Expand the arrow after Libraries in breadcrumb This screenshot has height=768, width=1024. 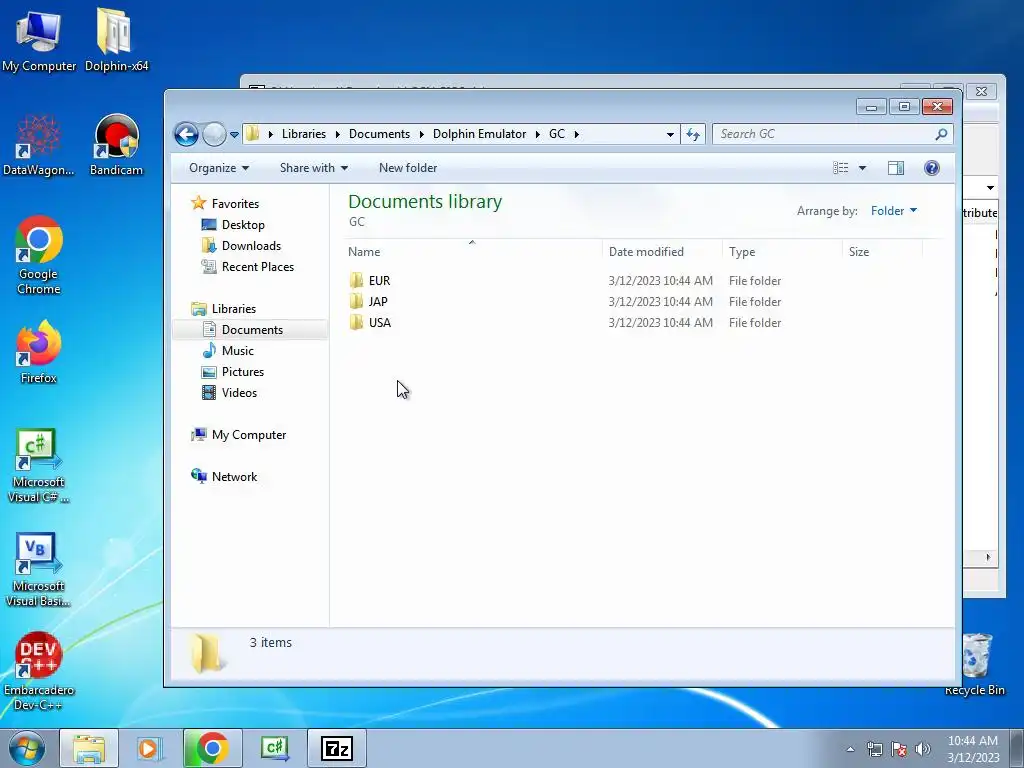pyautogui.click(x=338, y=135)
